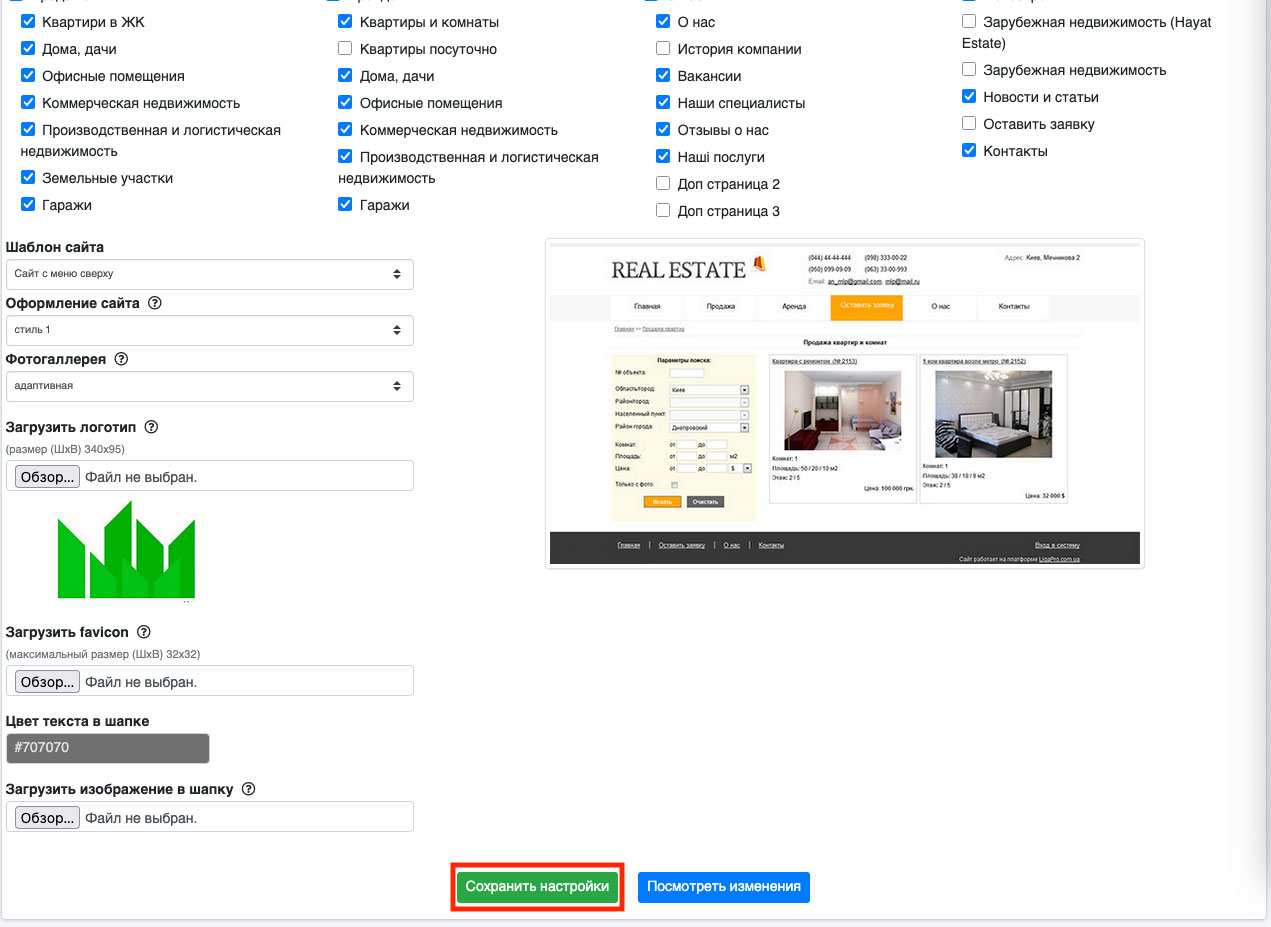1271x927 pixels.
Task: Uncheck the Вакансии checkbox
Action: click(663, 75)
